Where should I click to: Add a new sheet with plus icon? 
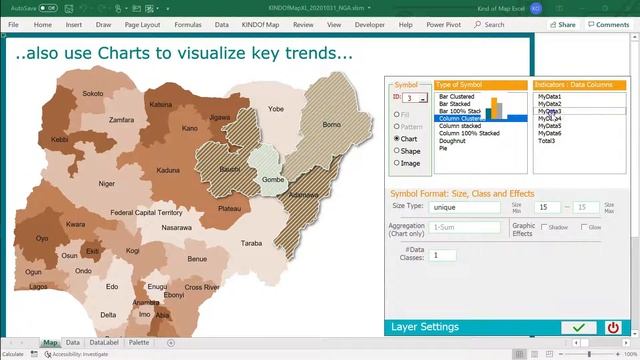click(x=171, y=343)
